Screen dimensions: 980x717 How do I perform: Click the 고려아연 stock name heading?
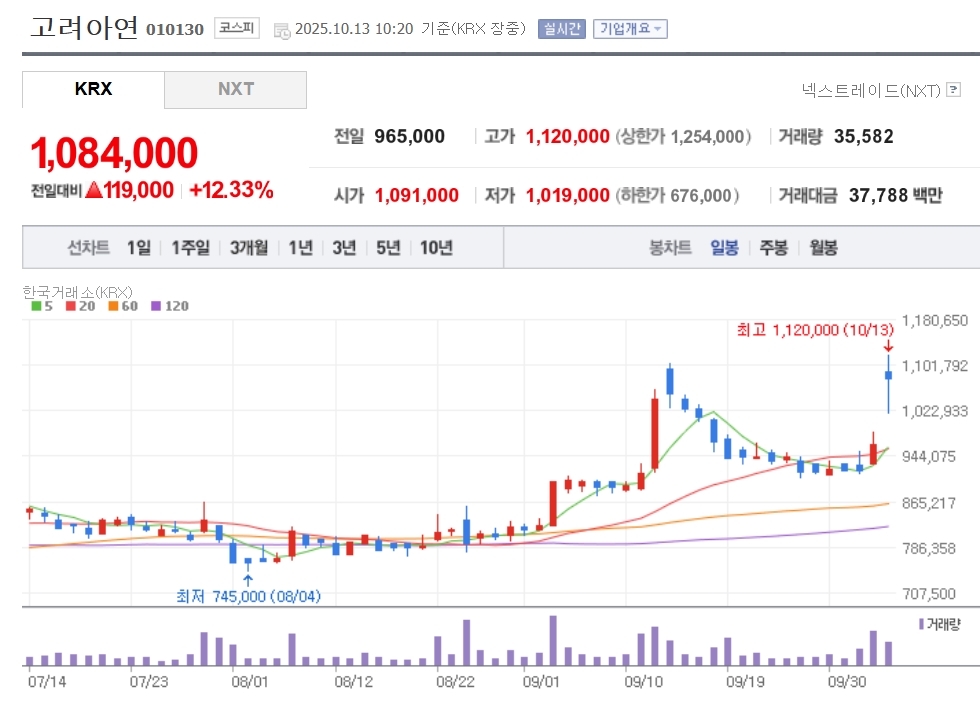84,28
